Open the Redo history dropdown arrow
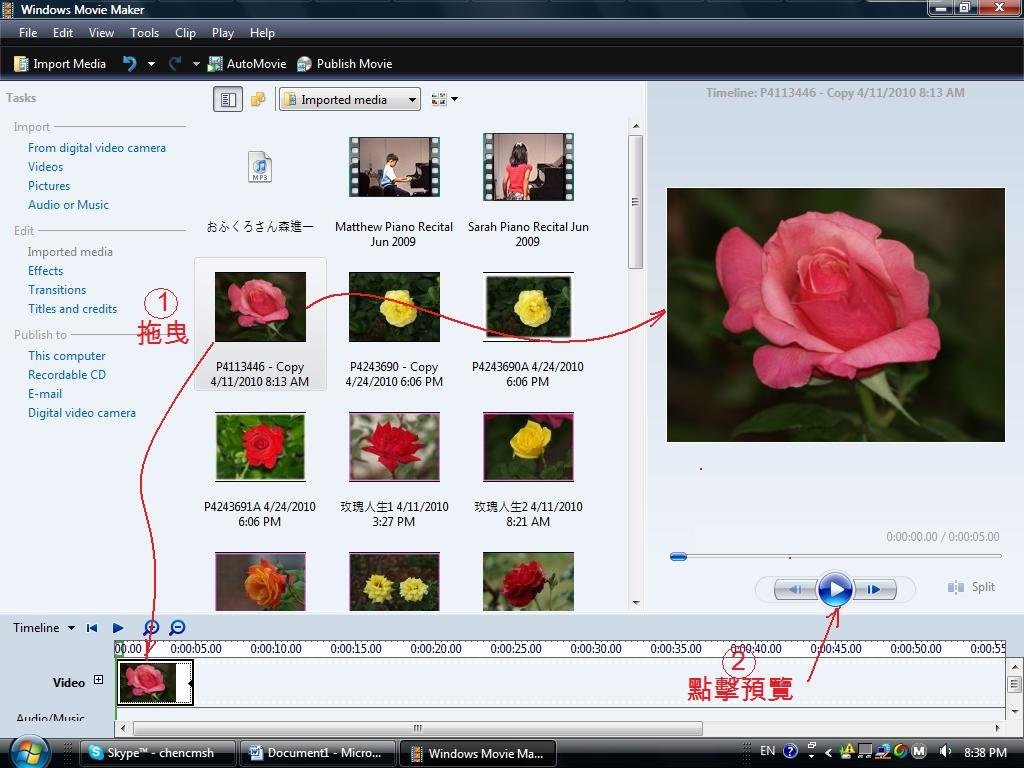 pos(196,64)
